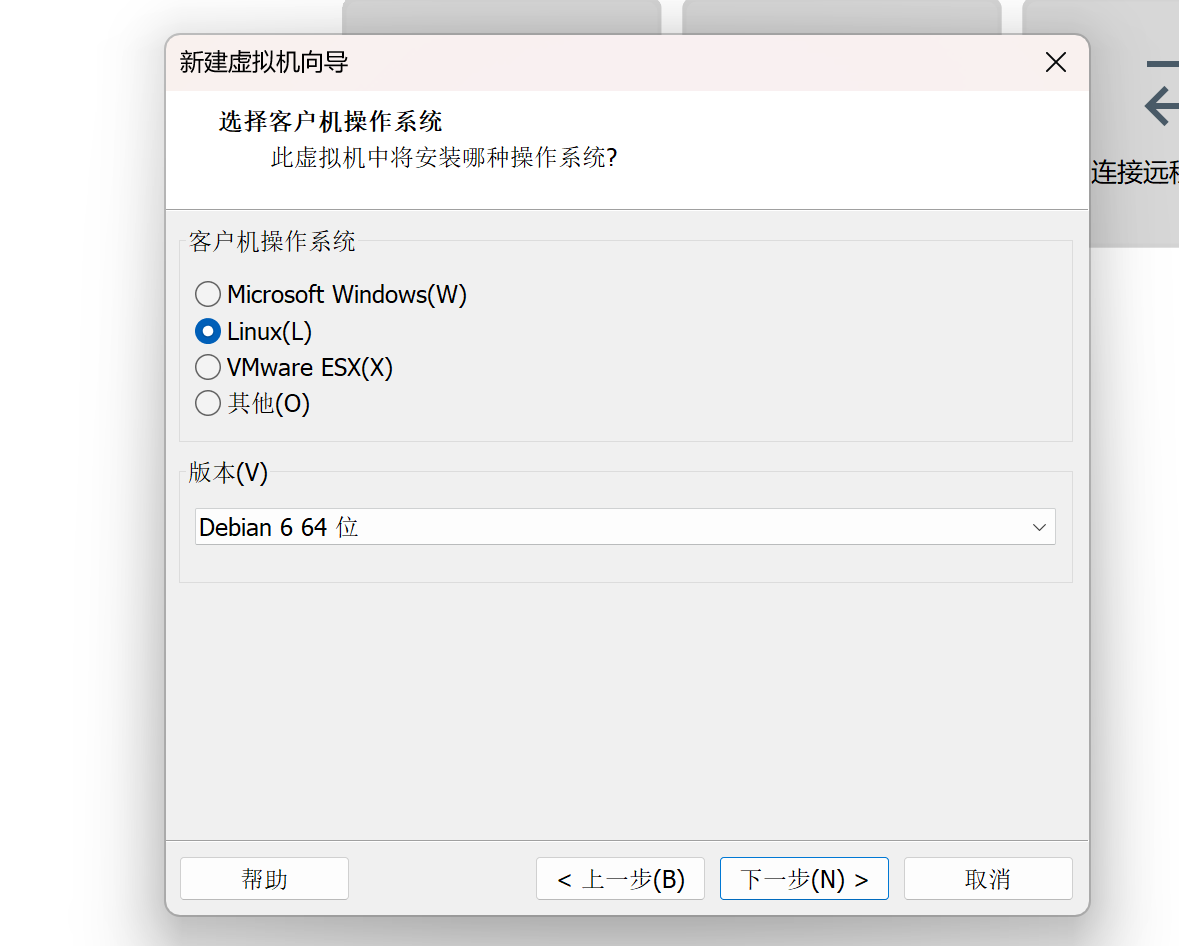Image resolution: width=1179 pixels, height=946 pixels.
Task: Click the leftmost gray card behind the dialog
Action: [500, 16]
